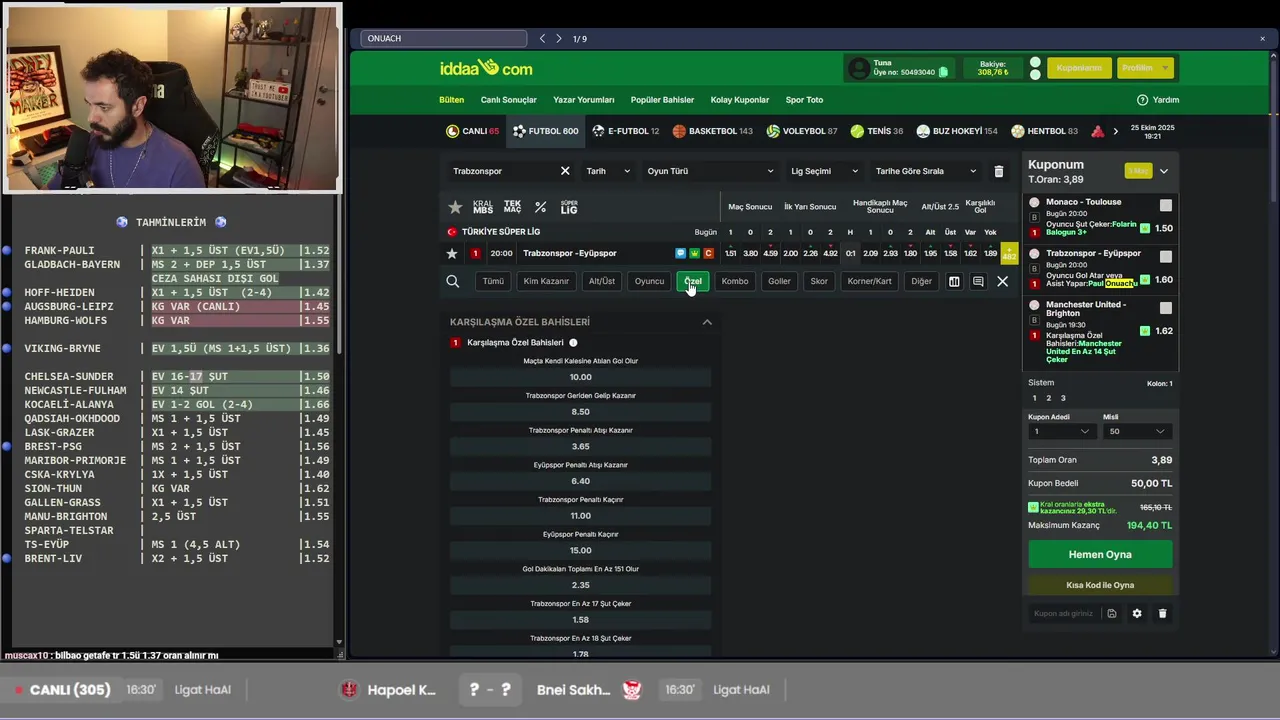1280x720 pixels.
Task: Open the +482 more bets yellow button
Action: click(x=1009, y=254)
